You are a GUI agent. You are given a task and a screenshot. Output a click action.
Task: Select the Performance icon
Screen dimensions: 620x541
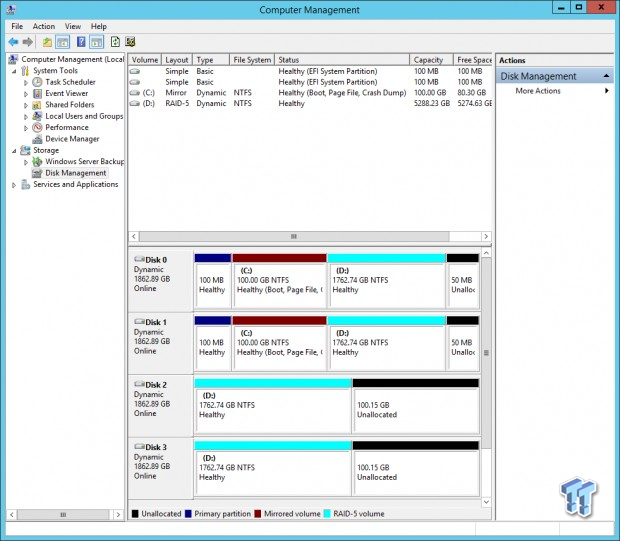tap(37, 127)
